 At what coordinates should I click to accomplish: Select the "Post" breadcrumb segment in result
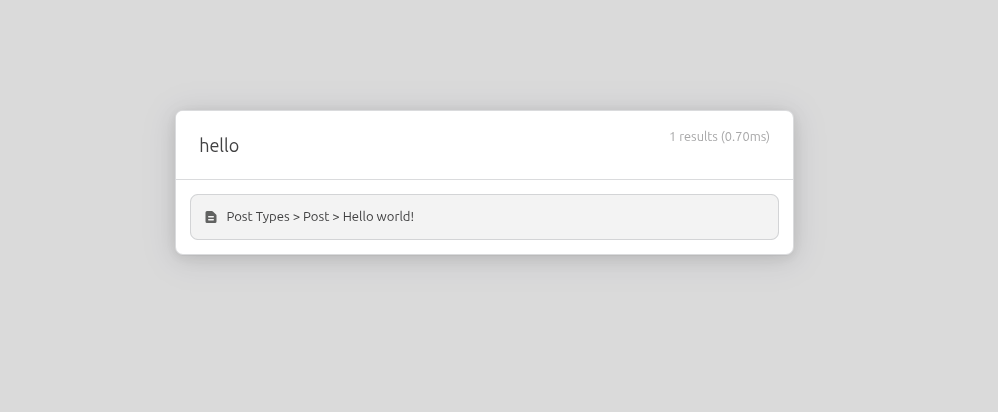point(316,217)
